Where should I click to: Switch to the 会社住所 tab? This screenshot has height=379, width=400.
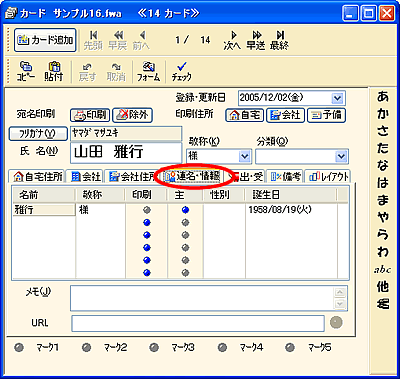[x=131, y=177]
